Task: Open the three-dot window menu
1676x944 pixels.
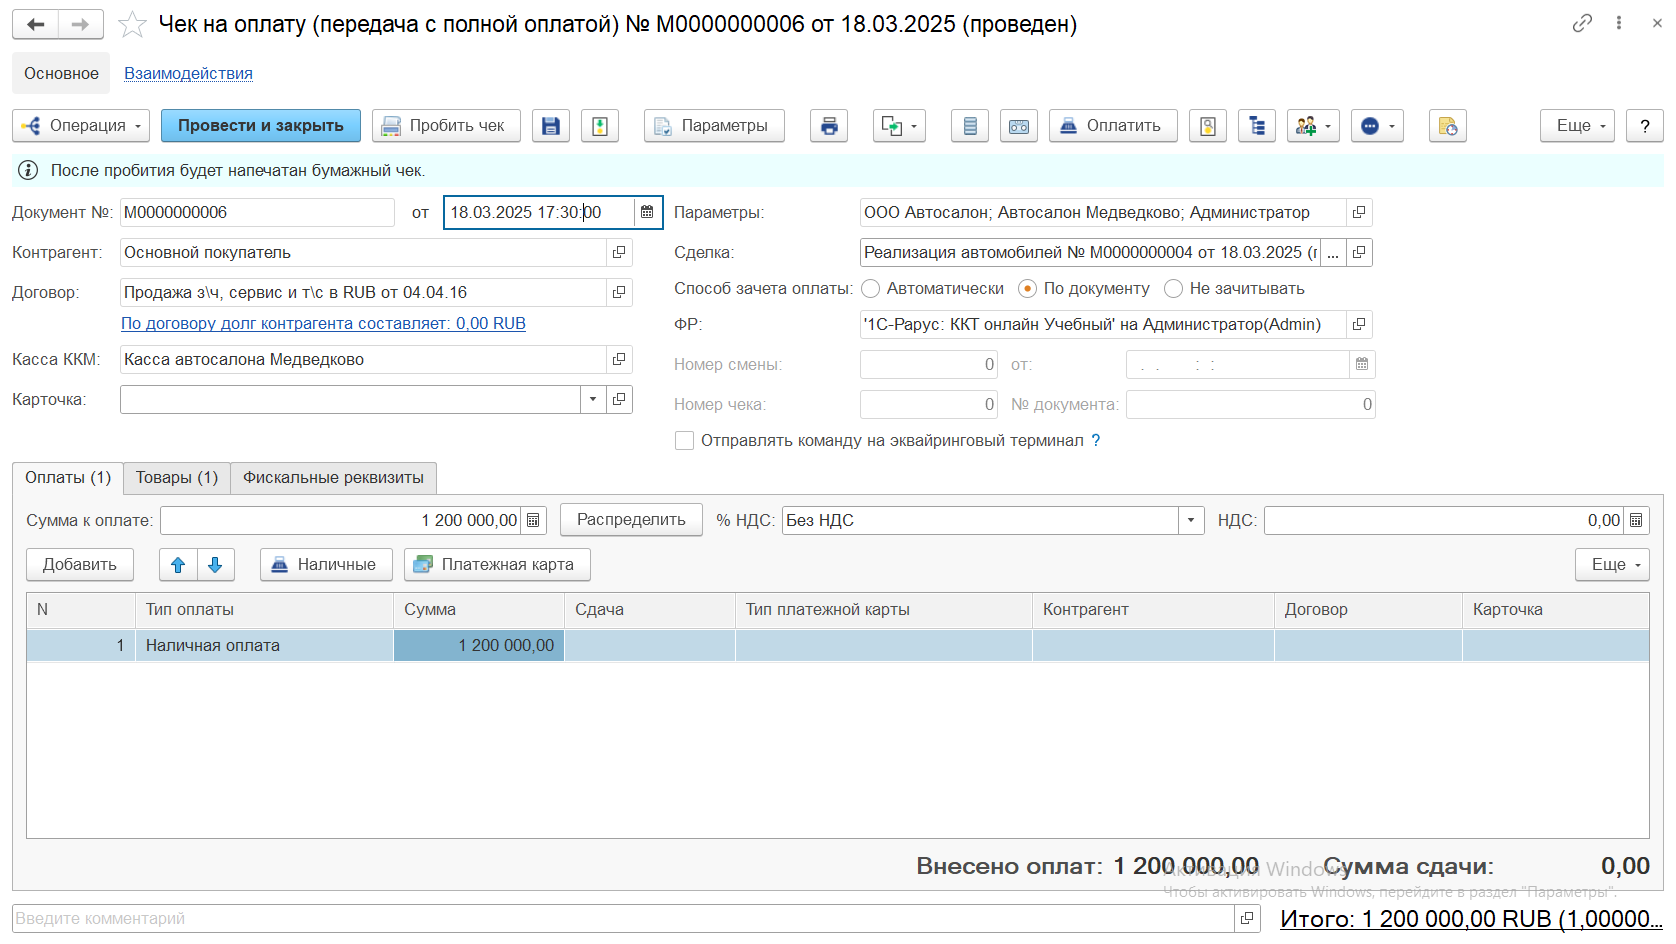Action: point(1619,23)
